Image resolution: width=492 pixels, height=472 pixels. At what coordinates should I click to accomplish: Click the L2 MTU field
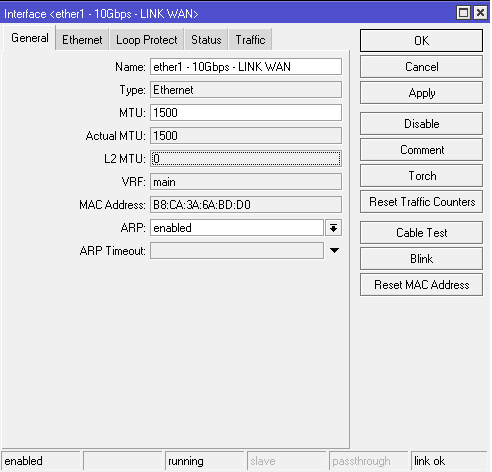[246, 159]
